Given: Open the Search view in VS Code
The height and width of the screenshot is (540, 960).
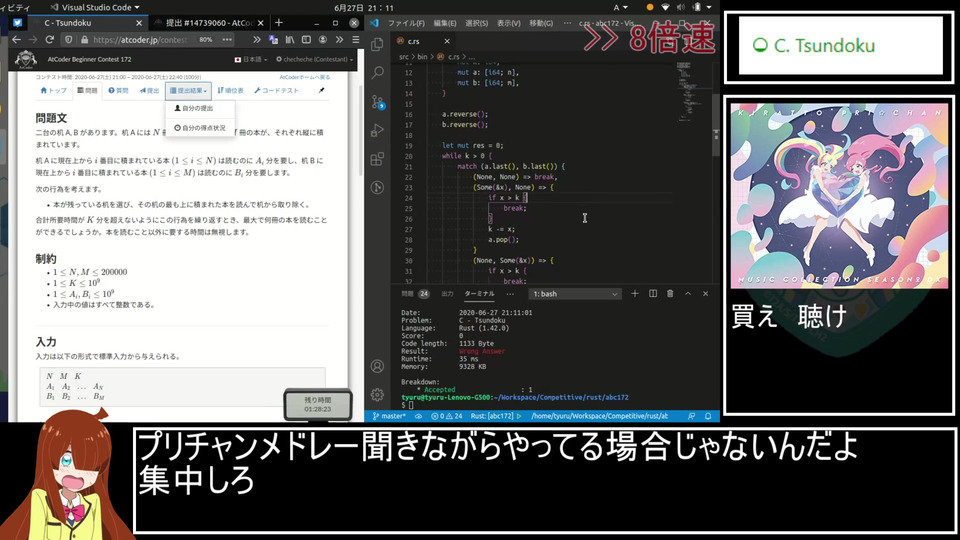Looking at the screenshot, I should [x=377, y=72].
